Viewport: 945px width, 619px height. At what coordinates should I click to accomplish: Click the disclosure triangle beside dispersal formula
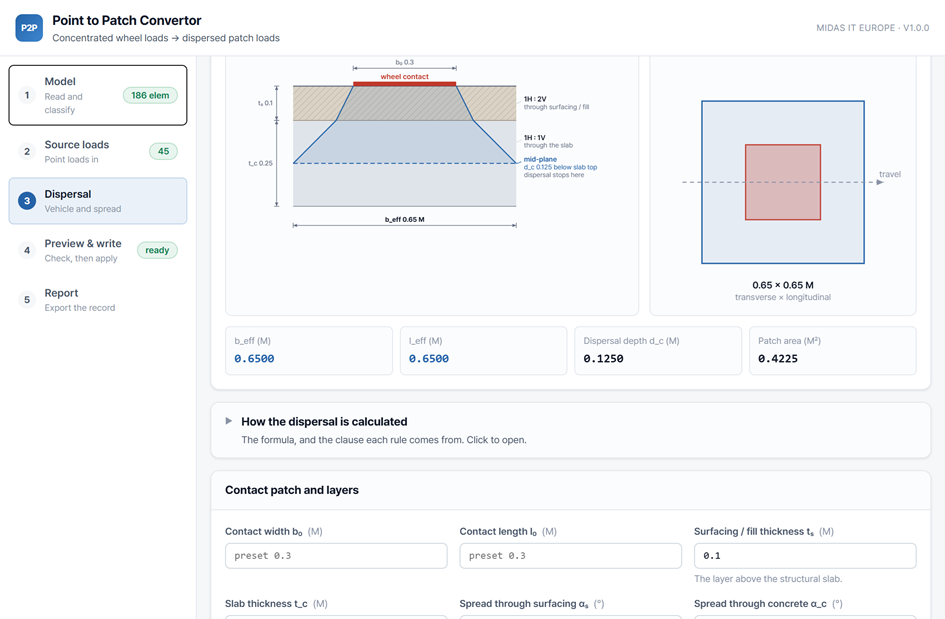point(228,421)
